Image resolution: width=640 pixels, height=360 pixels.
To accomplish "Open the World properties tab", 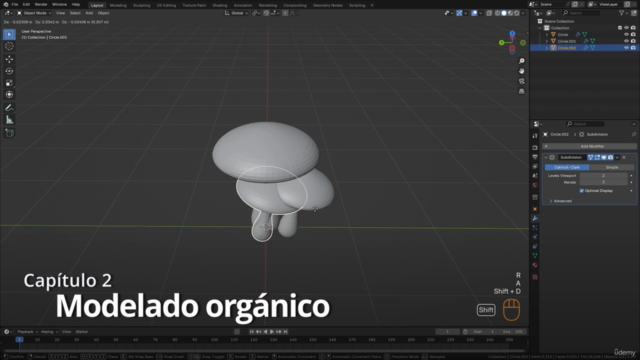I will click(535, 185).
